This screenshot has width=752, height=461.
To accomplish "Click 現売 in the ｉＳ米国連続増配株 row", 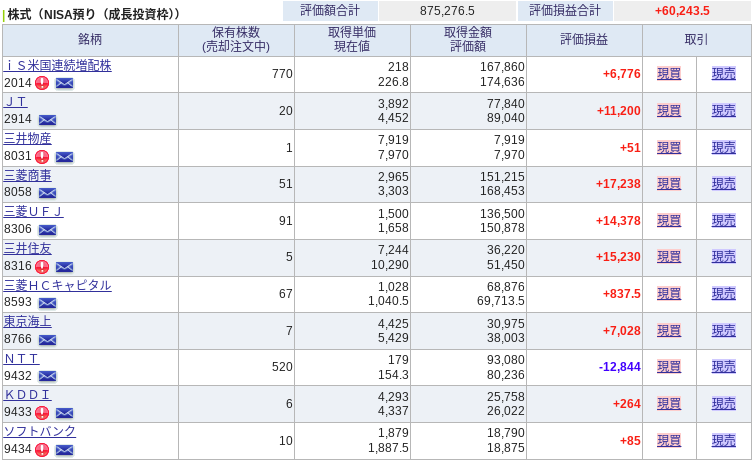I will coord(724,74).
